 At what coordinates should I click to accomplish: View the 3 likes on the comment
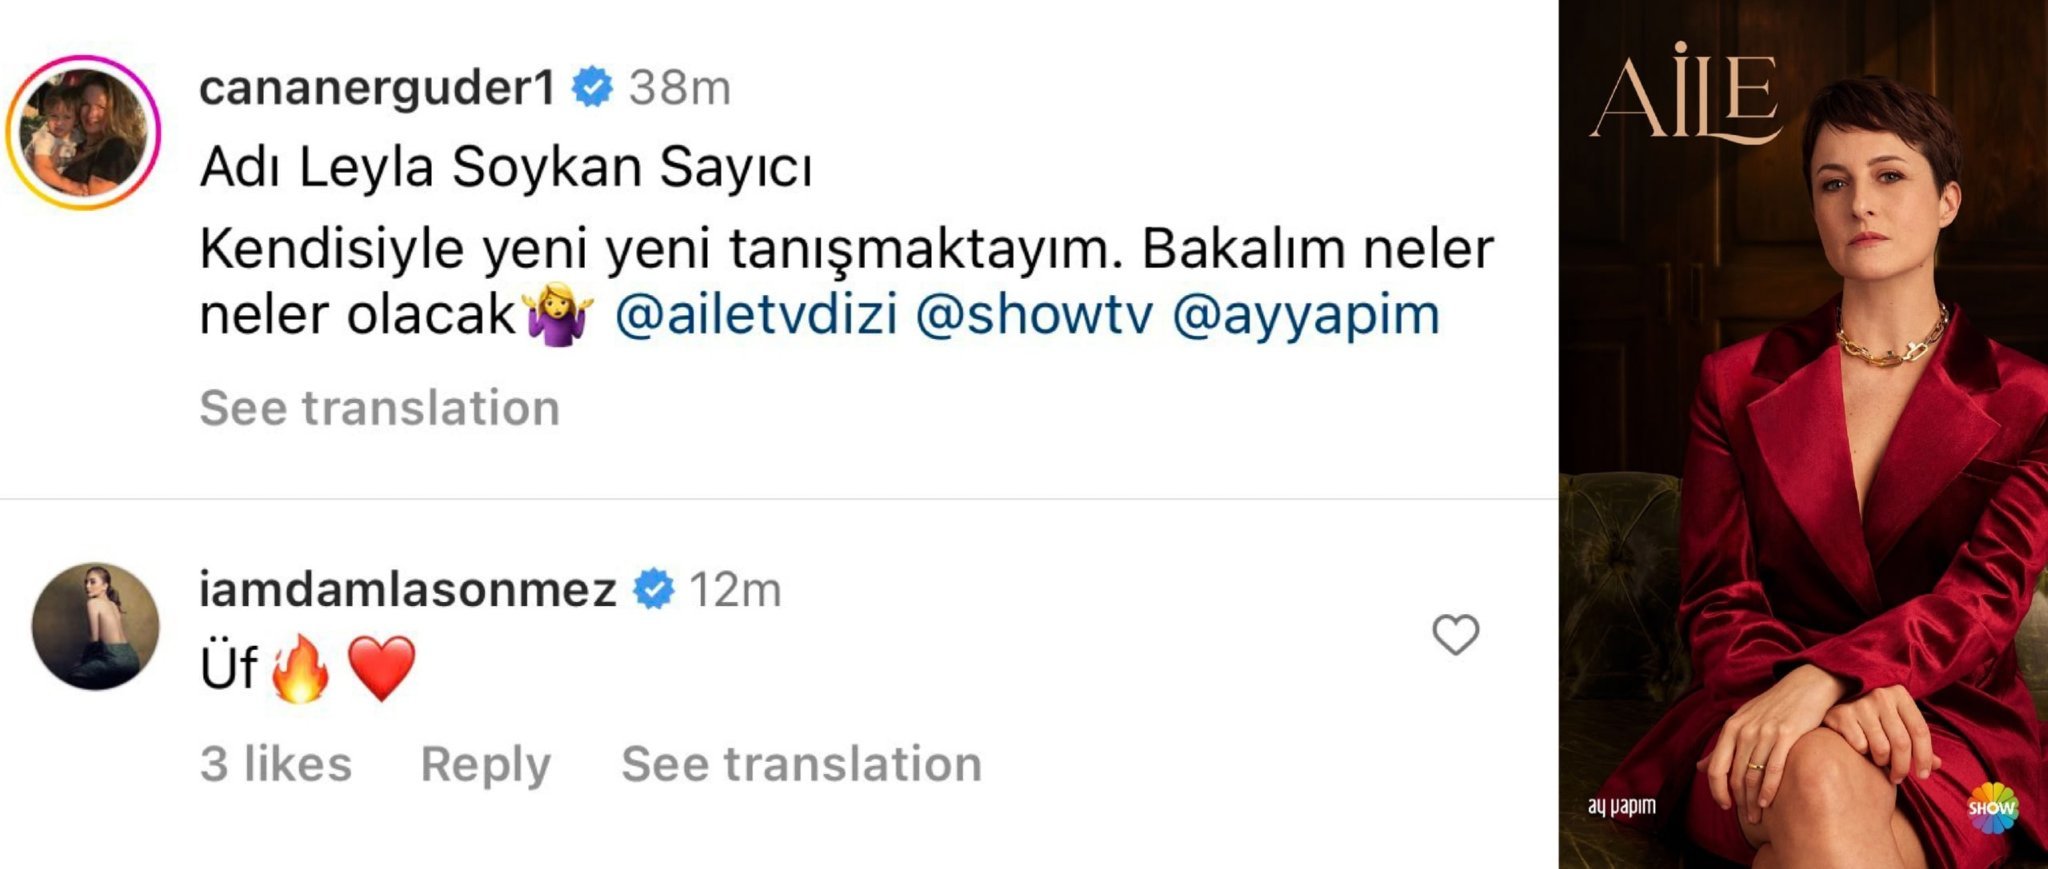coord(276,764)
